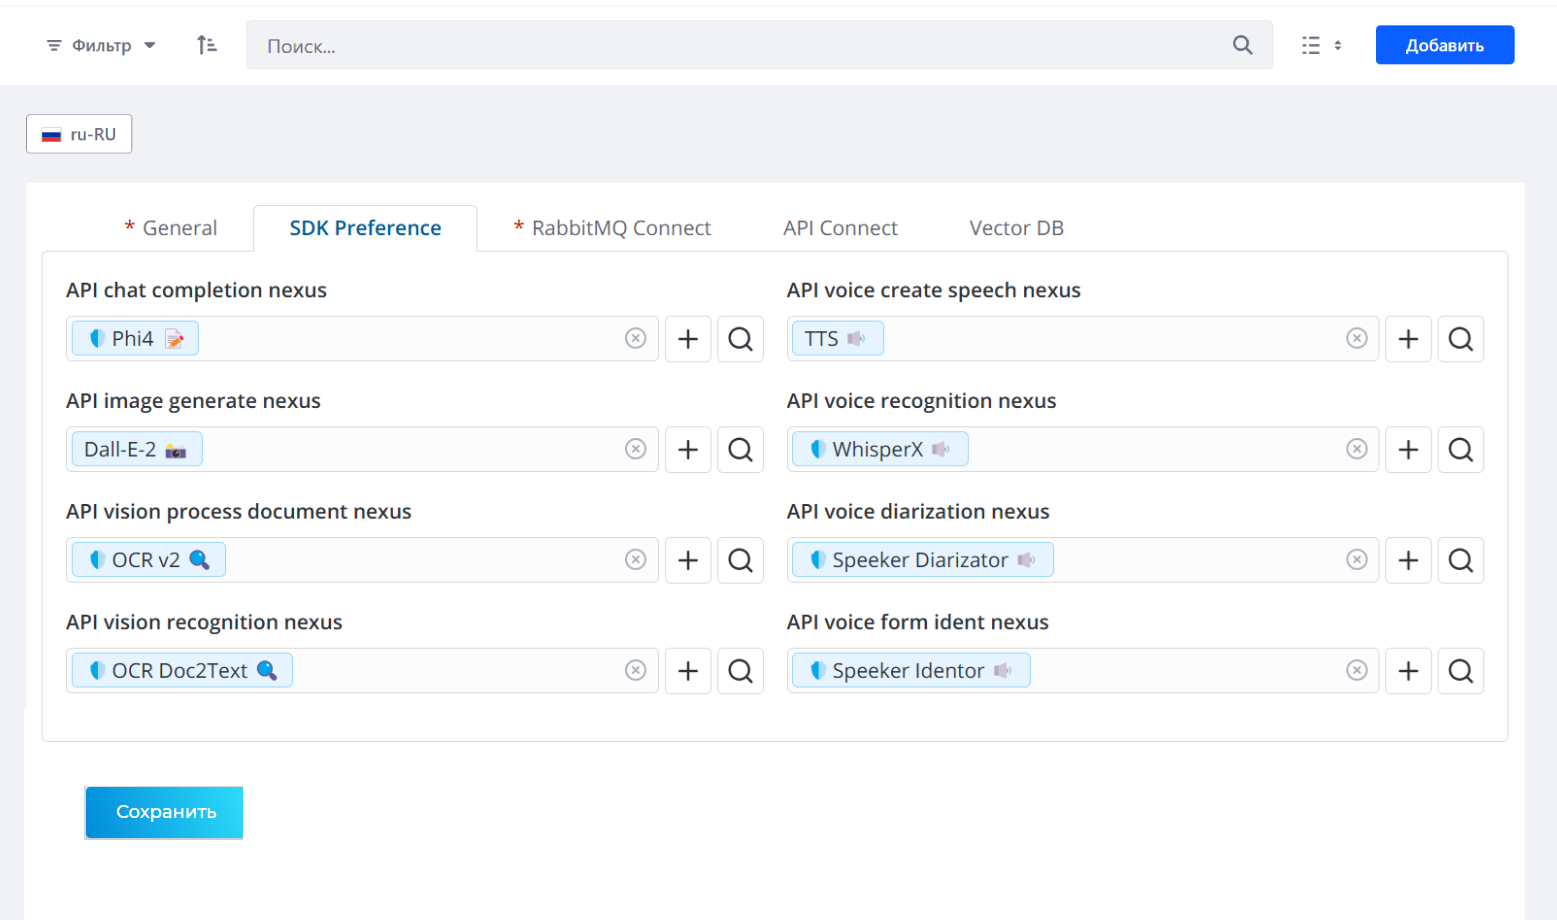Open the ru-RU language selector
Image resolution: width=1557 pixels, height=920 pixels.
79,134
